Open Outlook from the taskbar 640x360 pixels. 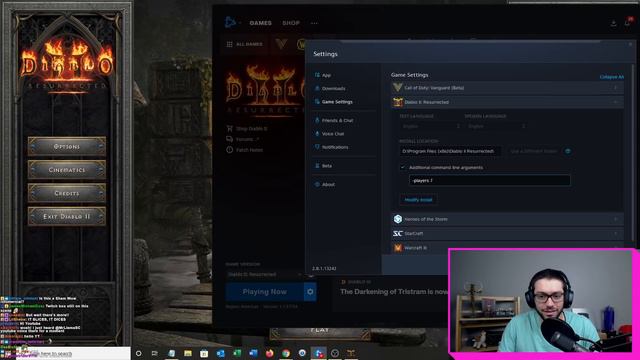220,353
